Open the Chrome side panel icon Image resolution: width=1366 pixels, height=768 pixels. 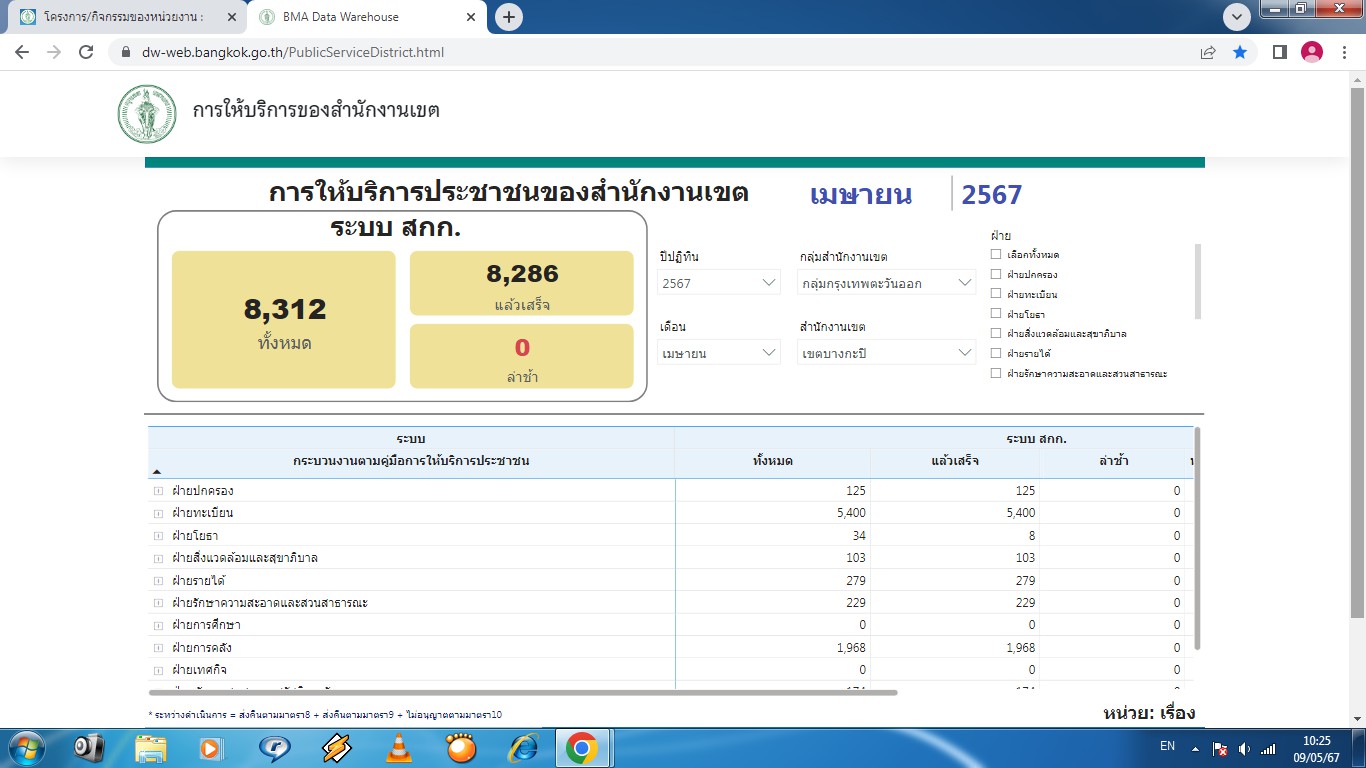point(1279,52)
